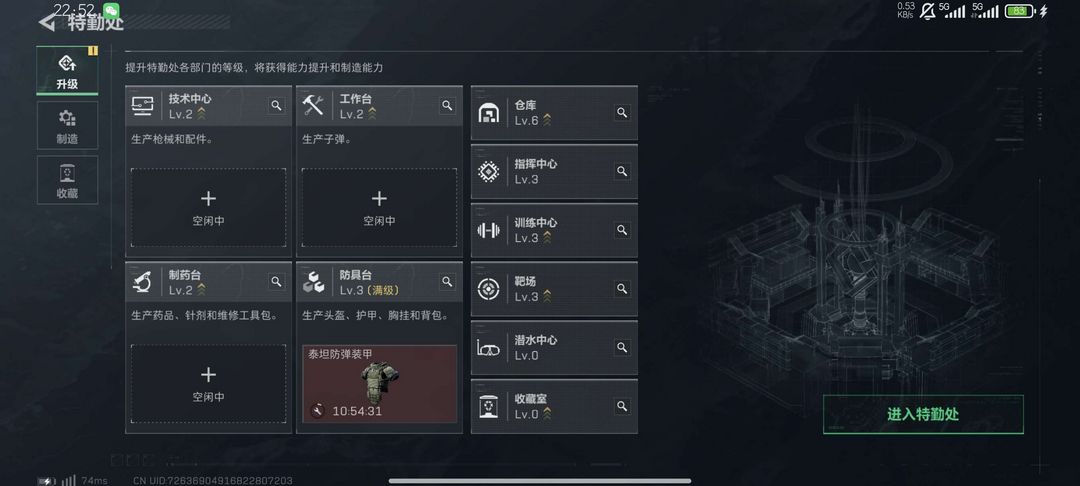1080x486 pixels.
Task: Open the magnifier for 技术中心
Action: click(276, 105)
